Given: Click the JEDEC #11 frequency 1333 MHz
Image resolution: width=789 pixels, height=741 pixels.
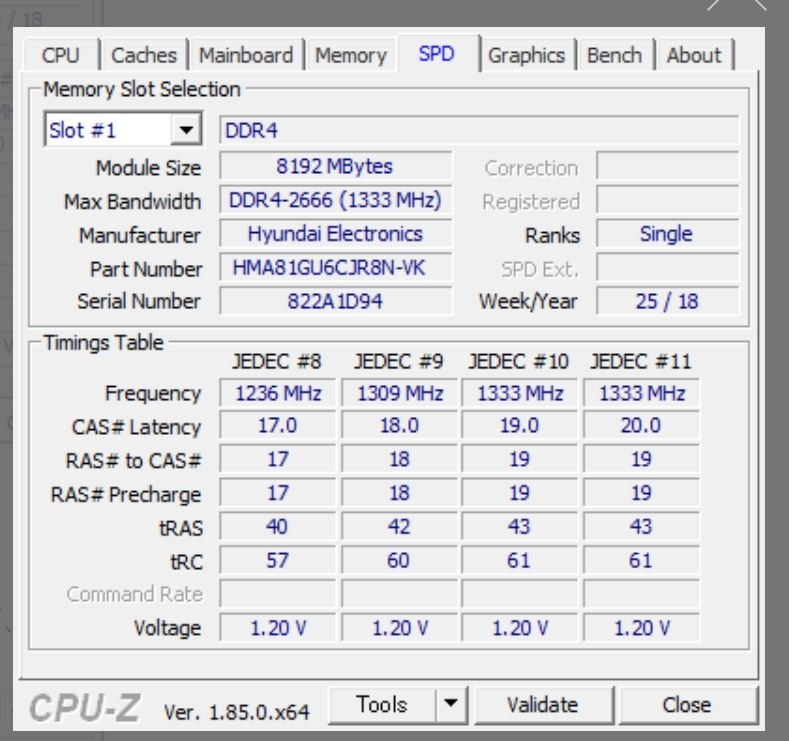Looking at the screenshot, I should [642, 393].
